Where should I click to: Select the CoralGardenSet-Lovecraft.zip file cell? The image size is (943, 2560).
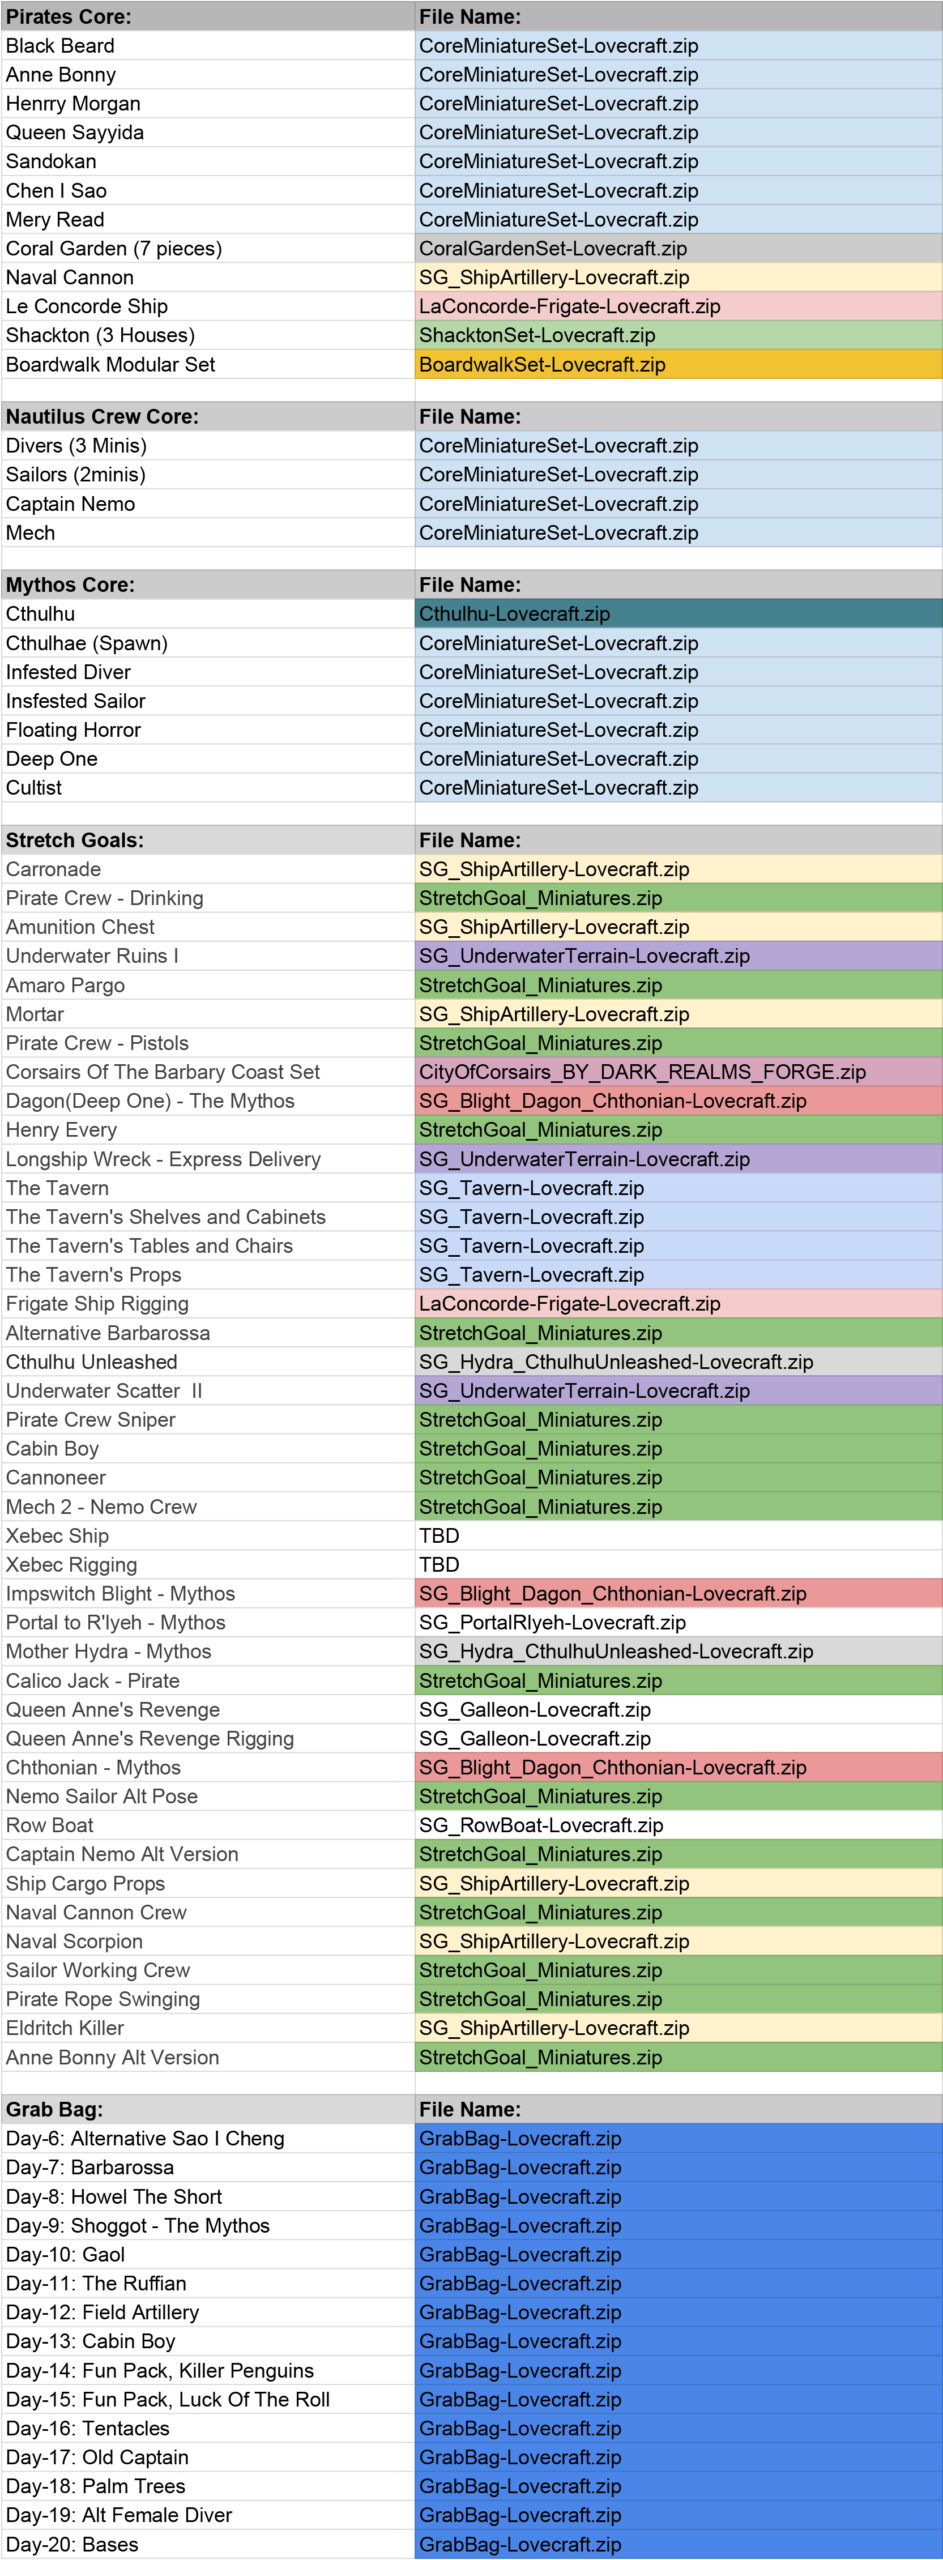coord(678,249)
